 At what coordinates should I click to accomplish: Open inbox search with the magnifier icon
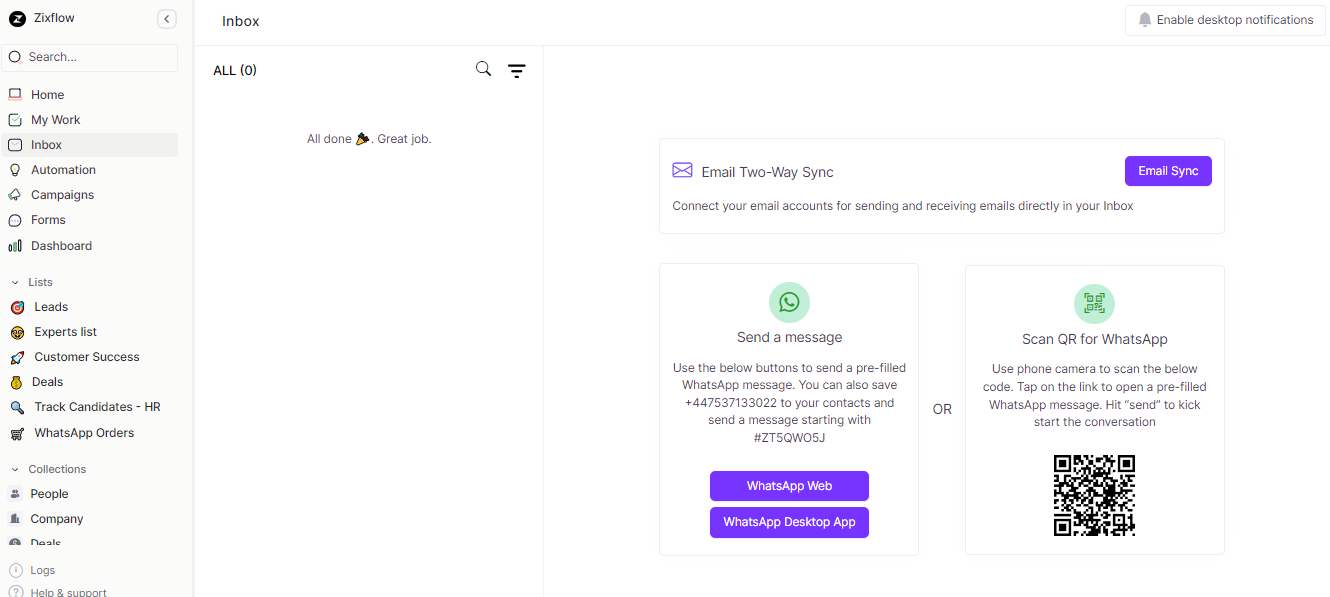tap(483, 69)
